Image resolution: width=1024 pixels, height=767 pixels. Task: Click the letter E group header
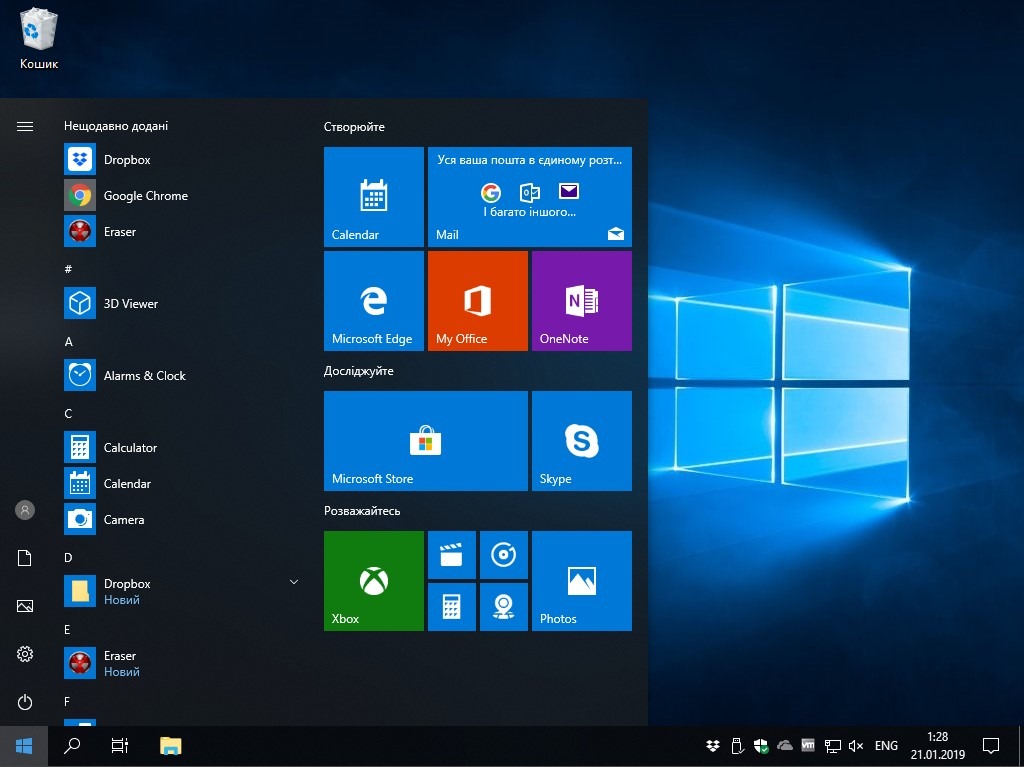[68, 629]
